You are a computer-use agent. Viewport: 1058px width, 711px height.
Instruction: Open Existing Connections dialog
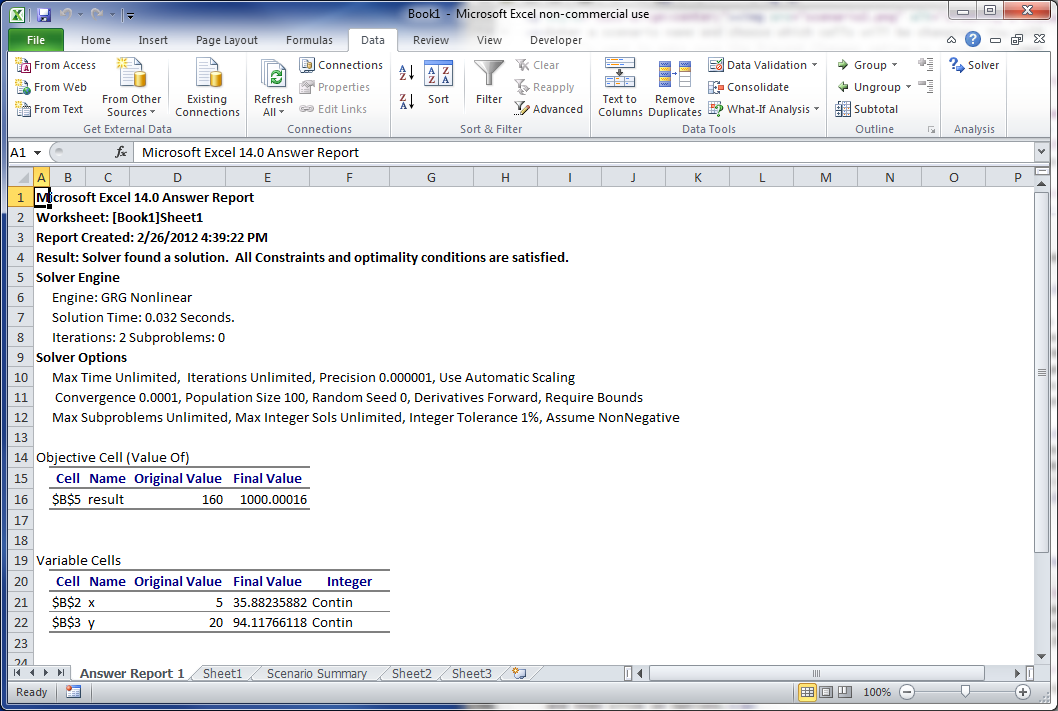pos(207,87)
